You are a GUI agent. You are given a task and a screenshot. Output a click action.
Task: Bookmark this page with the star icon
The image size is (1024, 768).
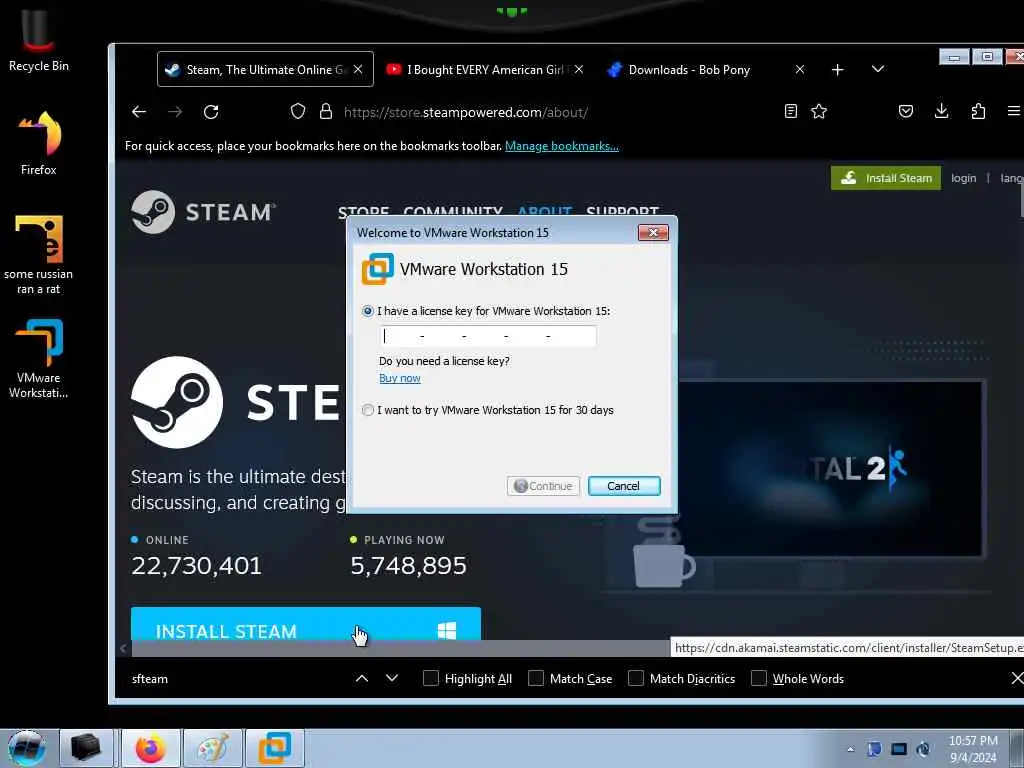pyautogui.click(x=819, y=112)
